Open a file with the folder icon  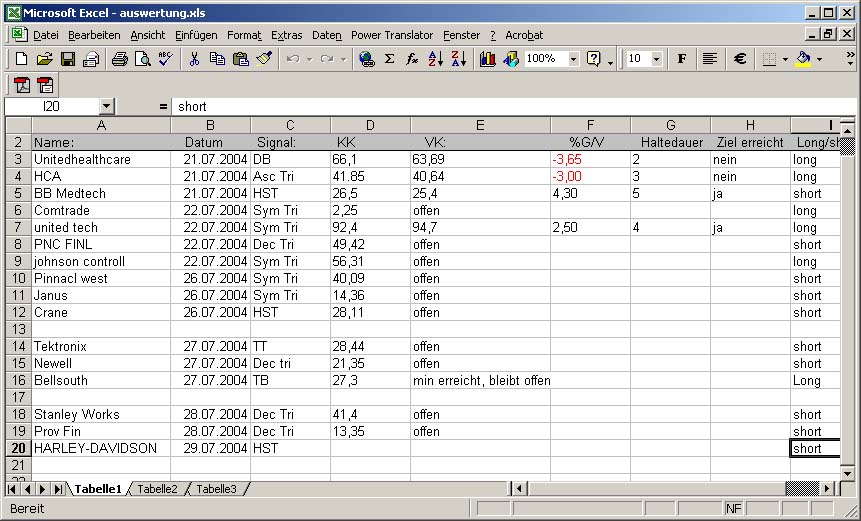(x=44, y=59)
